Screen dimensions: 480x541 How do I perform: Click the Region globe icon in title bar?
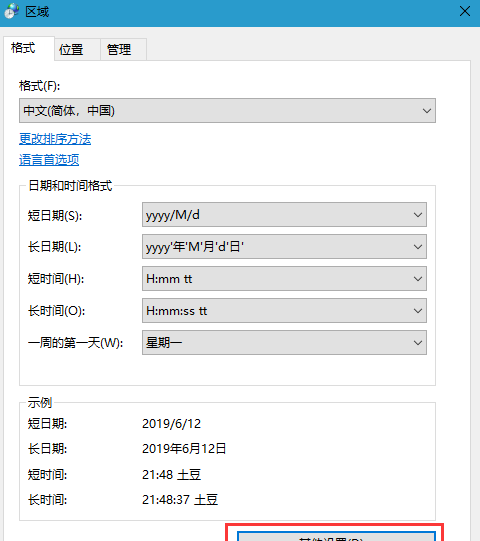[12, 11]
